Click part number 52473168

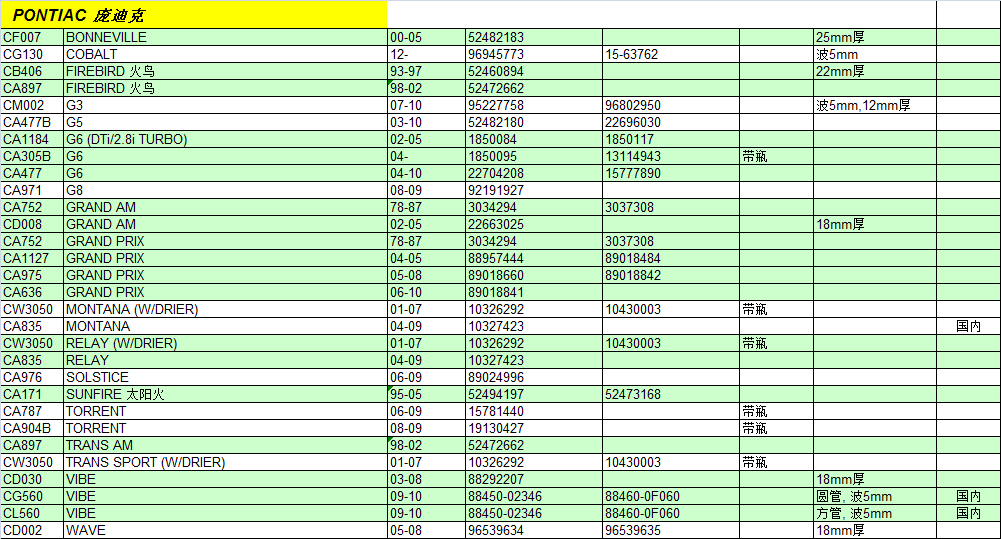[x=671, y=394]
